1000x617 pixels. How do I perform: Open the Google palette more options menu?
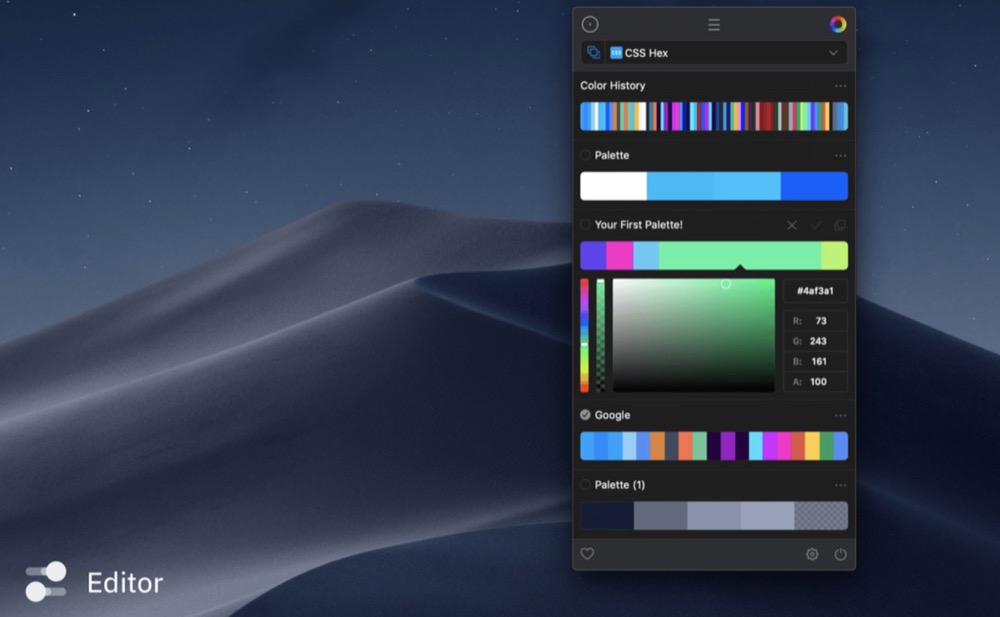[840, 415]
